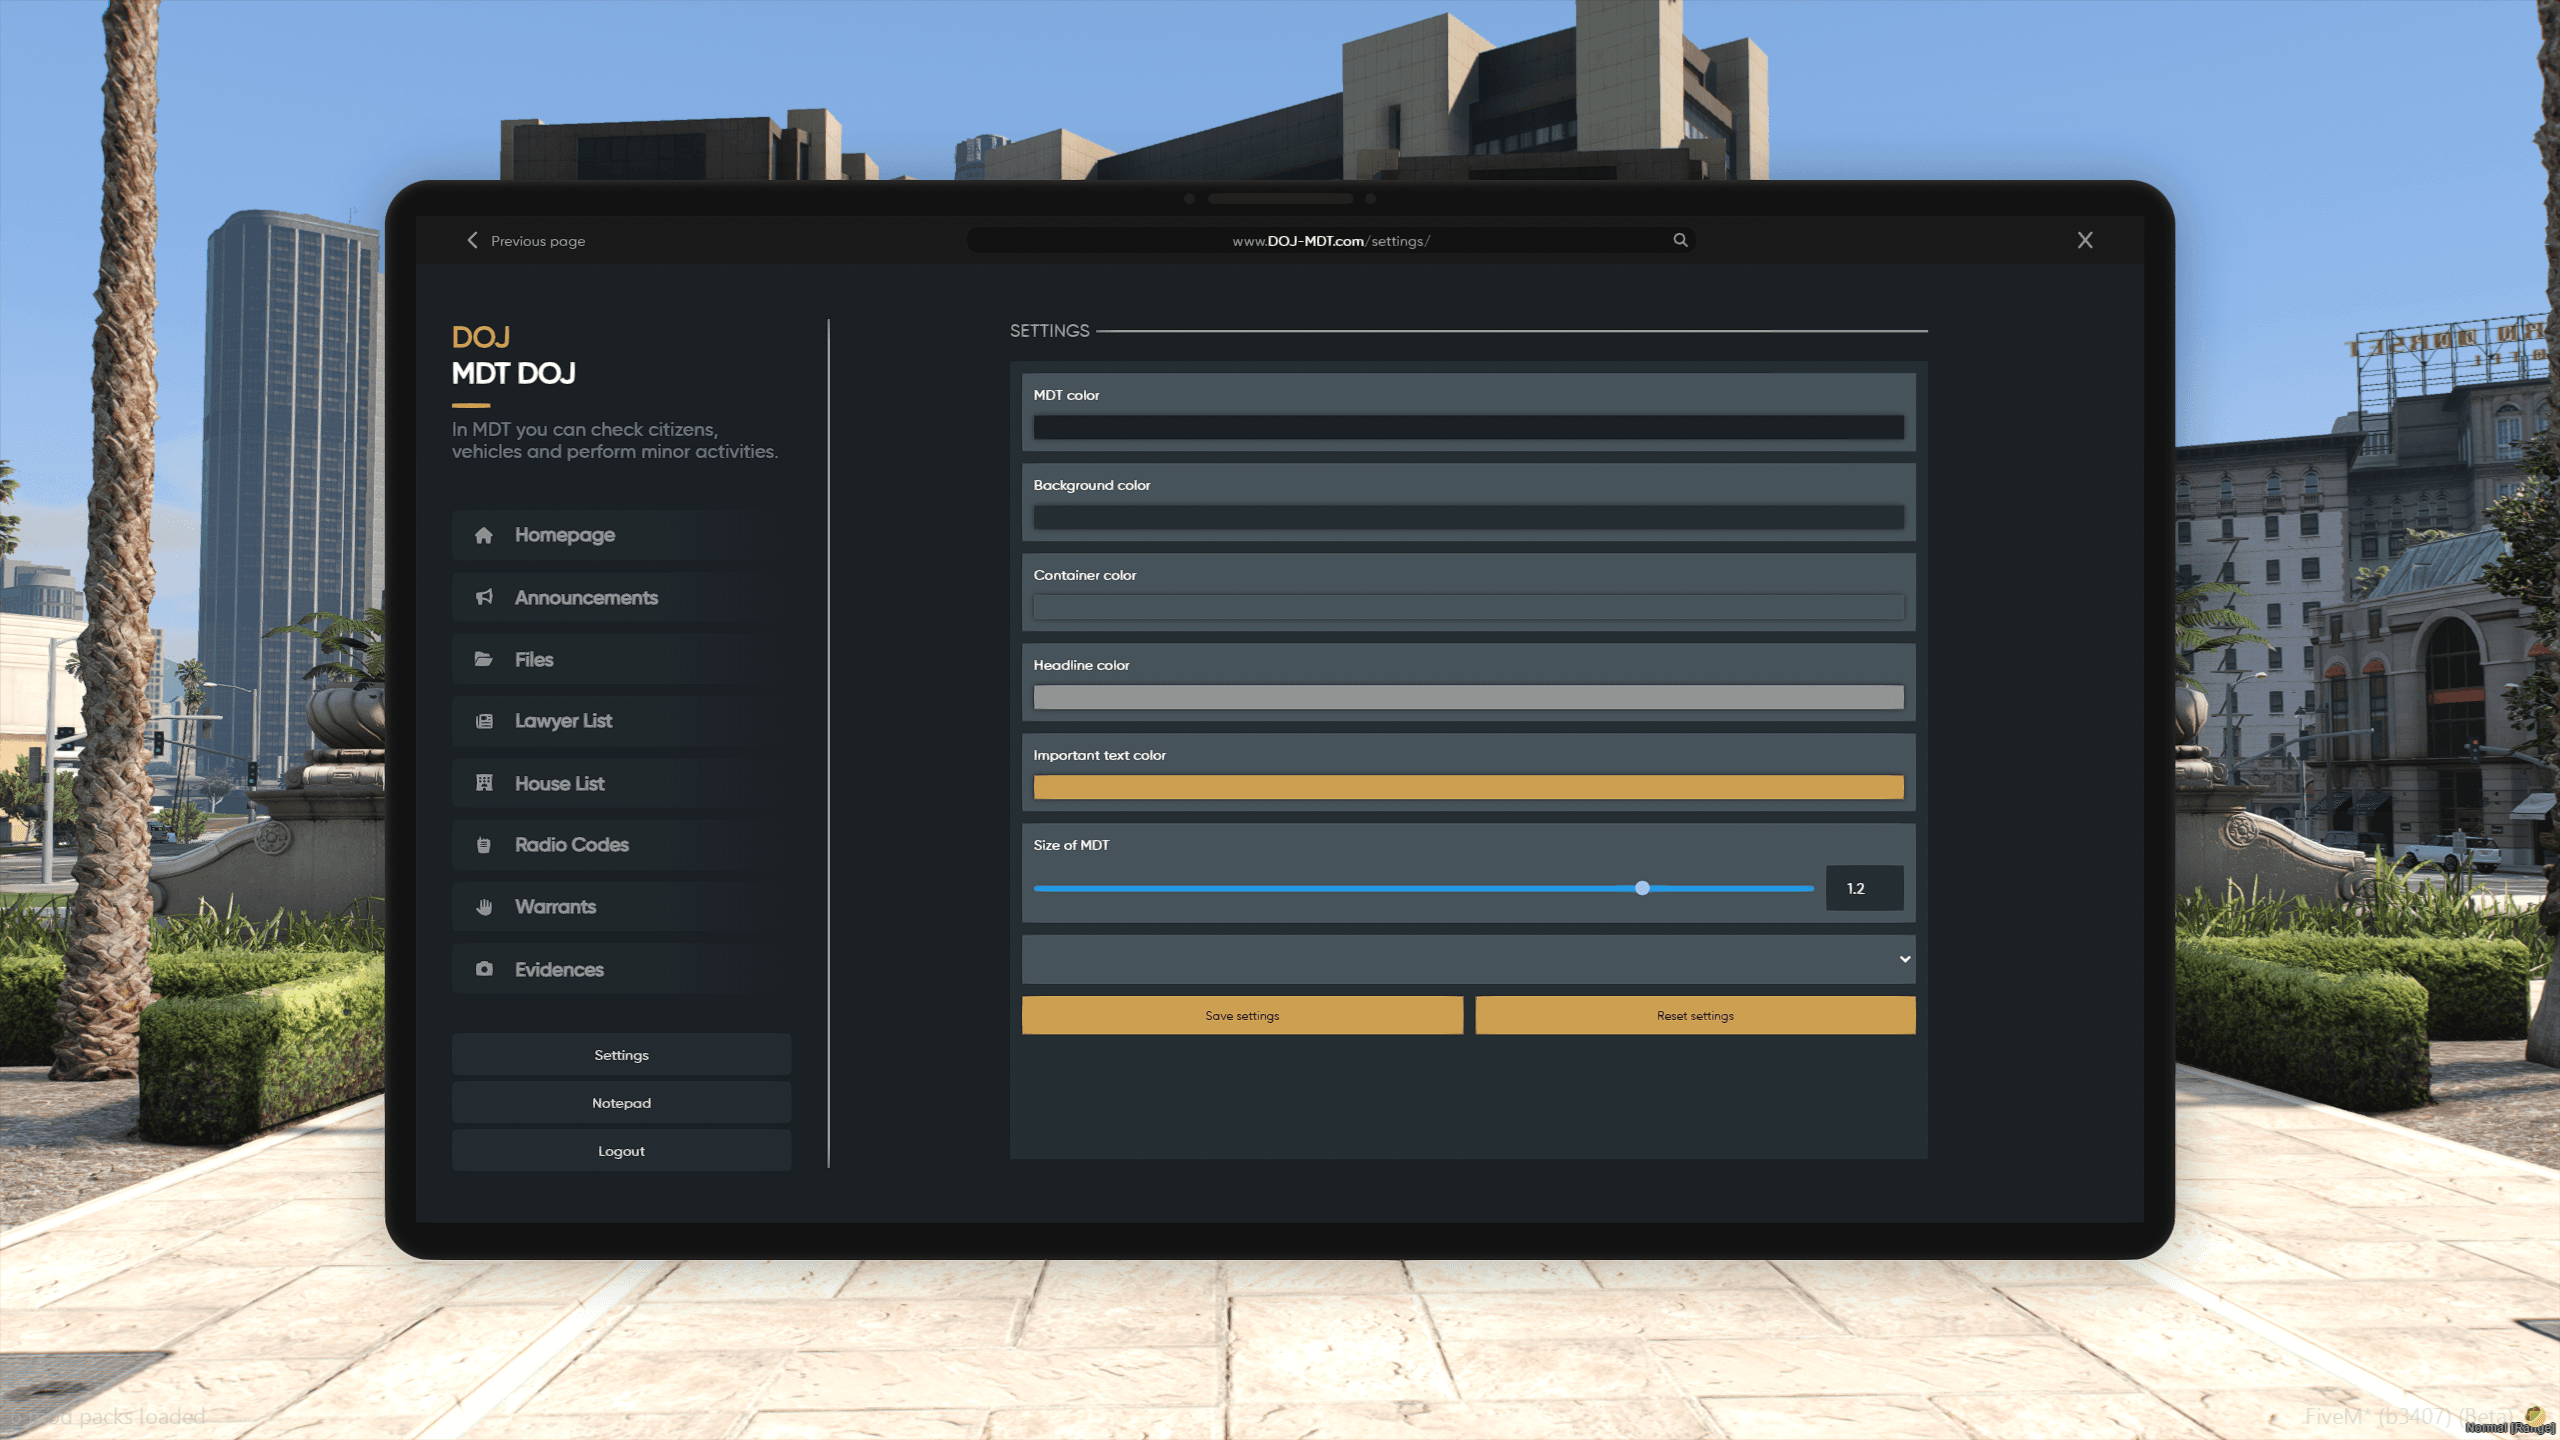
Task: Open the Lawyer List label
Action: pos(563,721)
